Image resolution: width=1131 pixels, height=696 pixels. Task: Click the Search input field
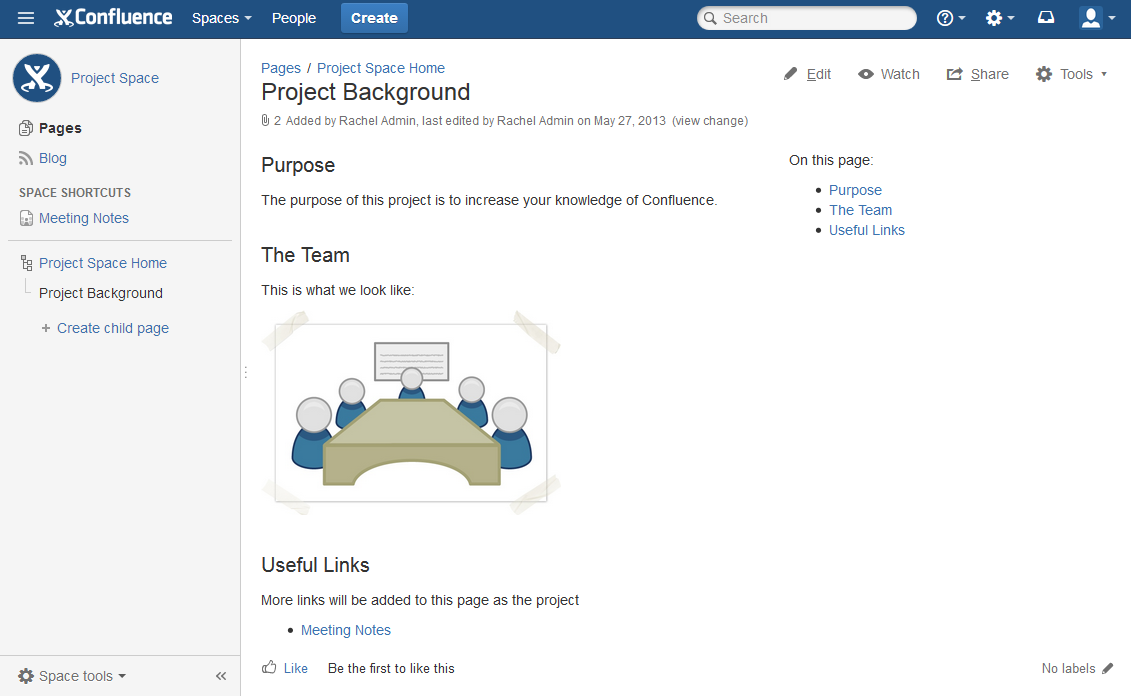pyautogui.click(x=812, y=18)
